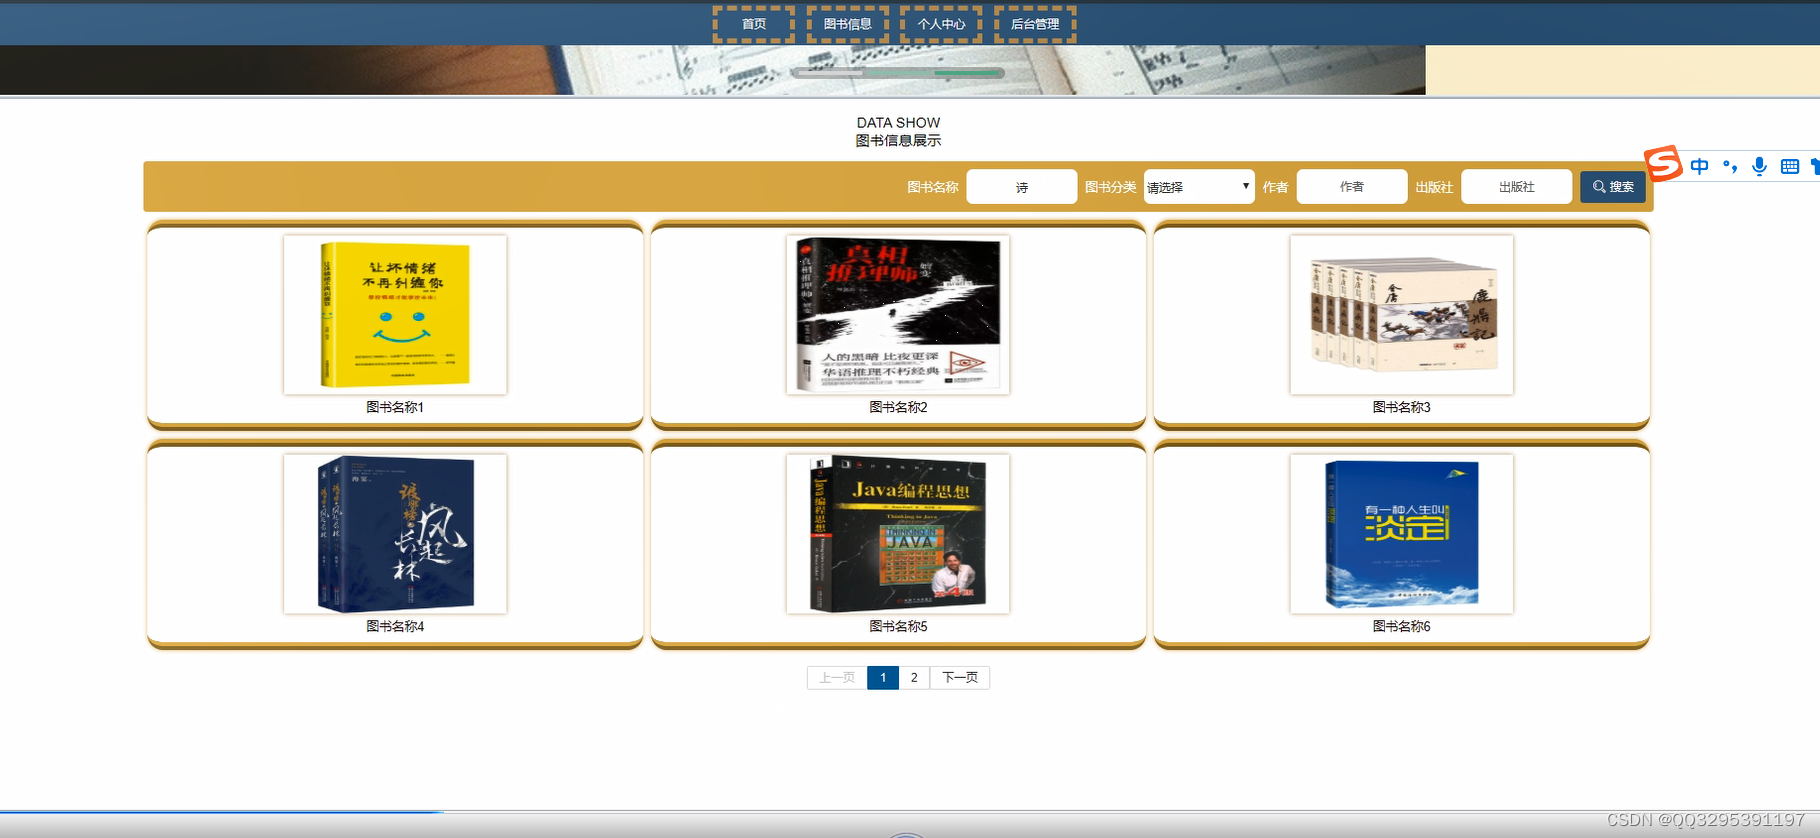Click the banner carousel indicator bar
The image size is (1820, 838).
[x=897, y=73]
